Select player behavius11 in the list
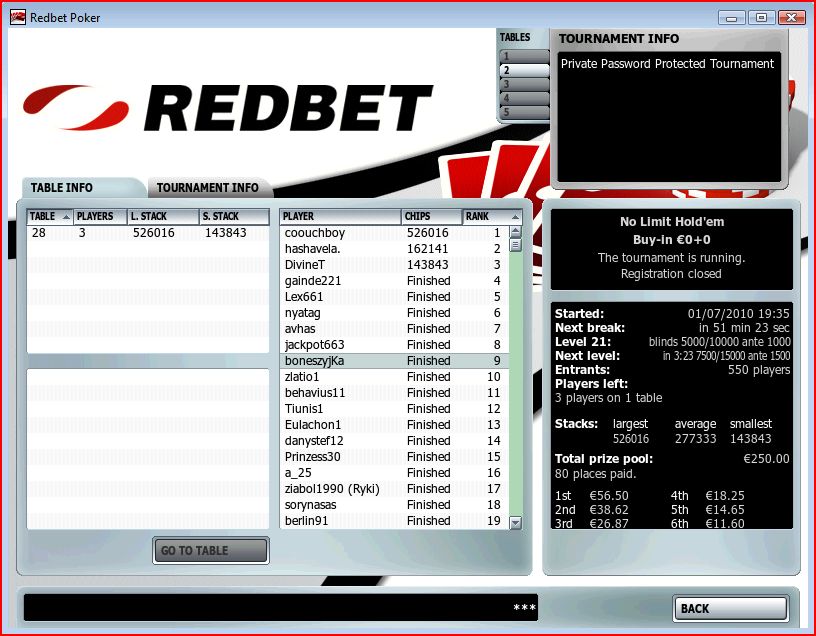Viewport: 816px width, 636px height. (x=394, y=393)
